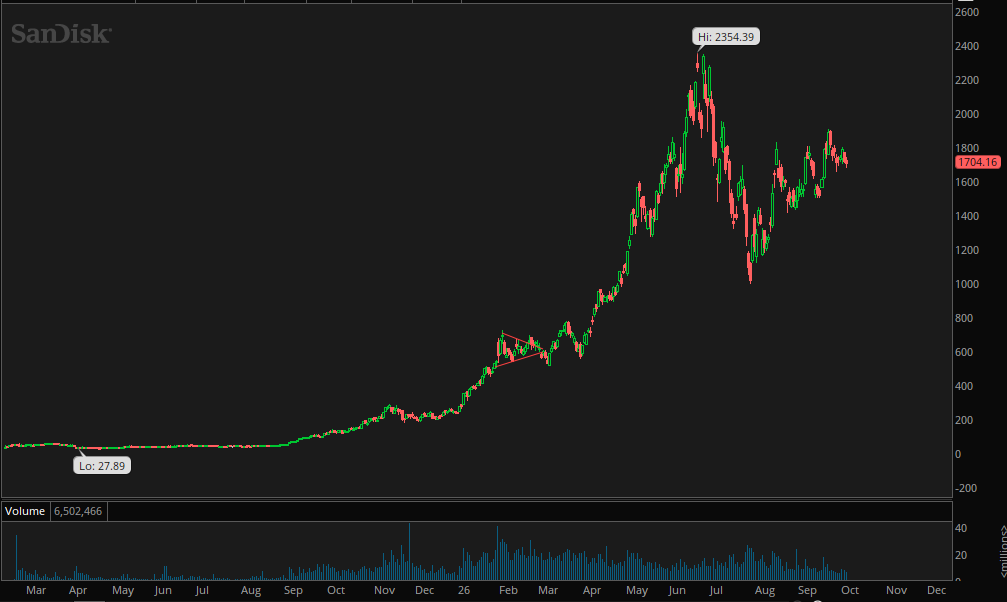Click the 2000 price axis label
This screenshot has height=602, width=1007.
[967, 114]
